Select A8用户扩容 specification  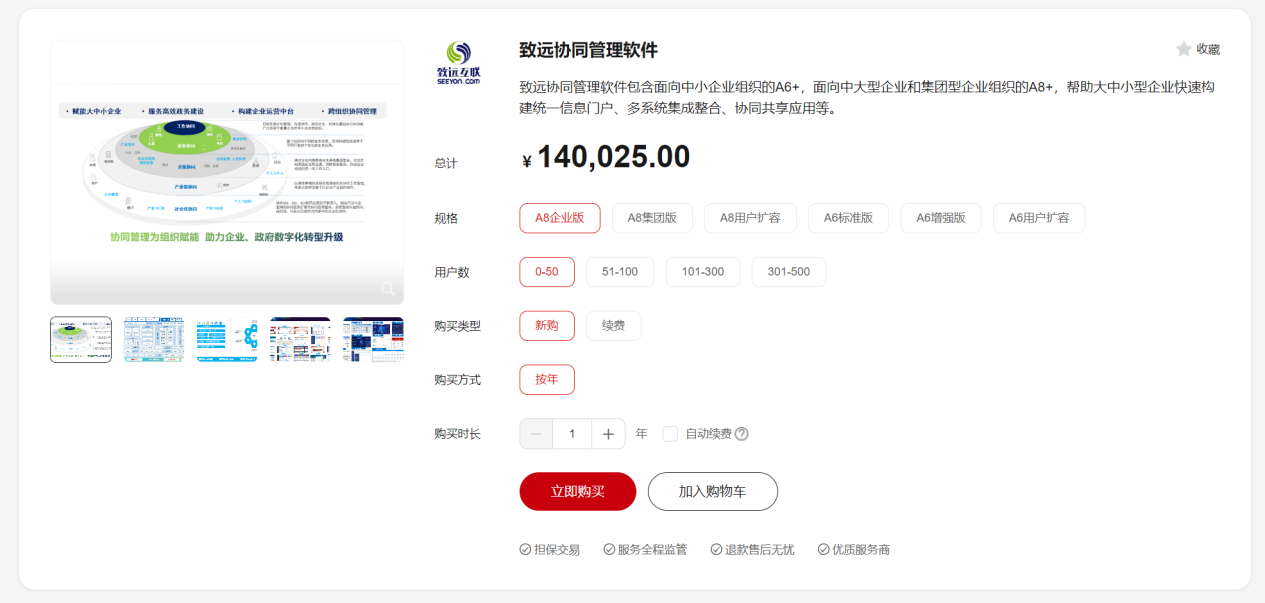(750, 218)
